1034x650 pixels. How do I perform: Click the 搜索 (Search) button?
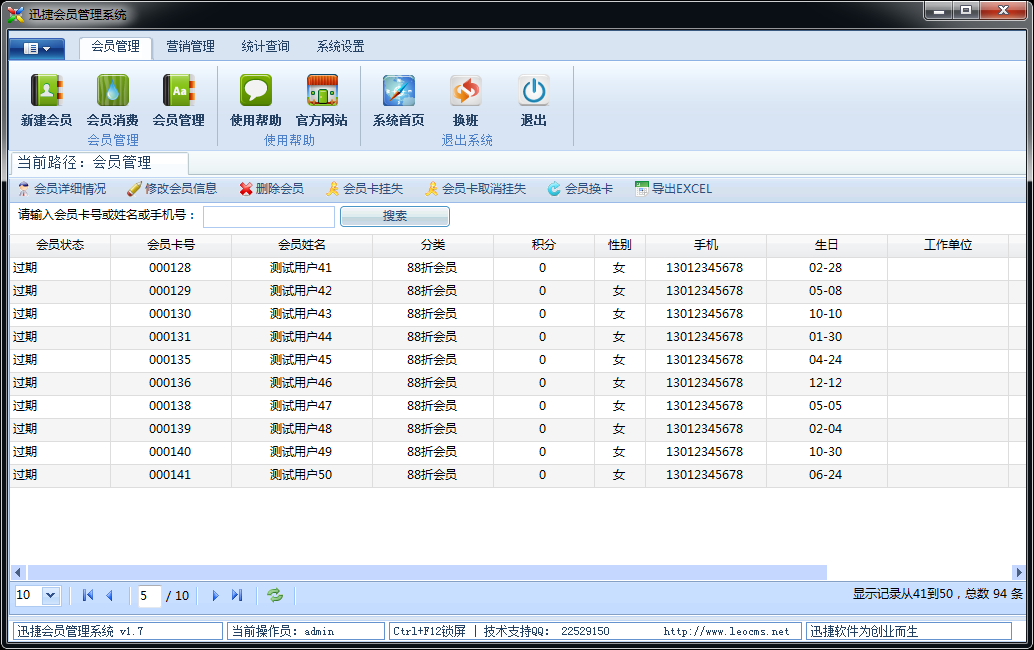coord(394,216)
